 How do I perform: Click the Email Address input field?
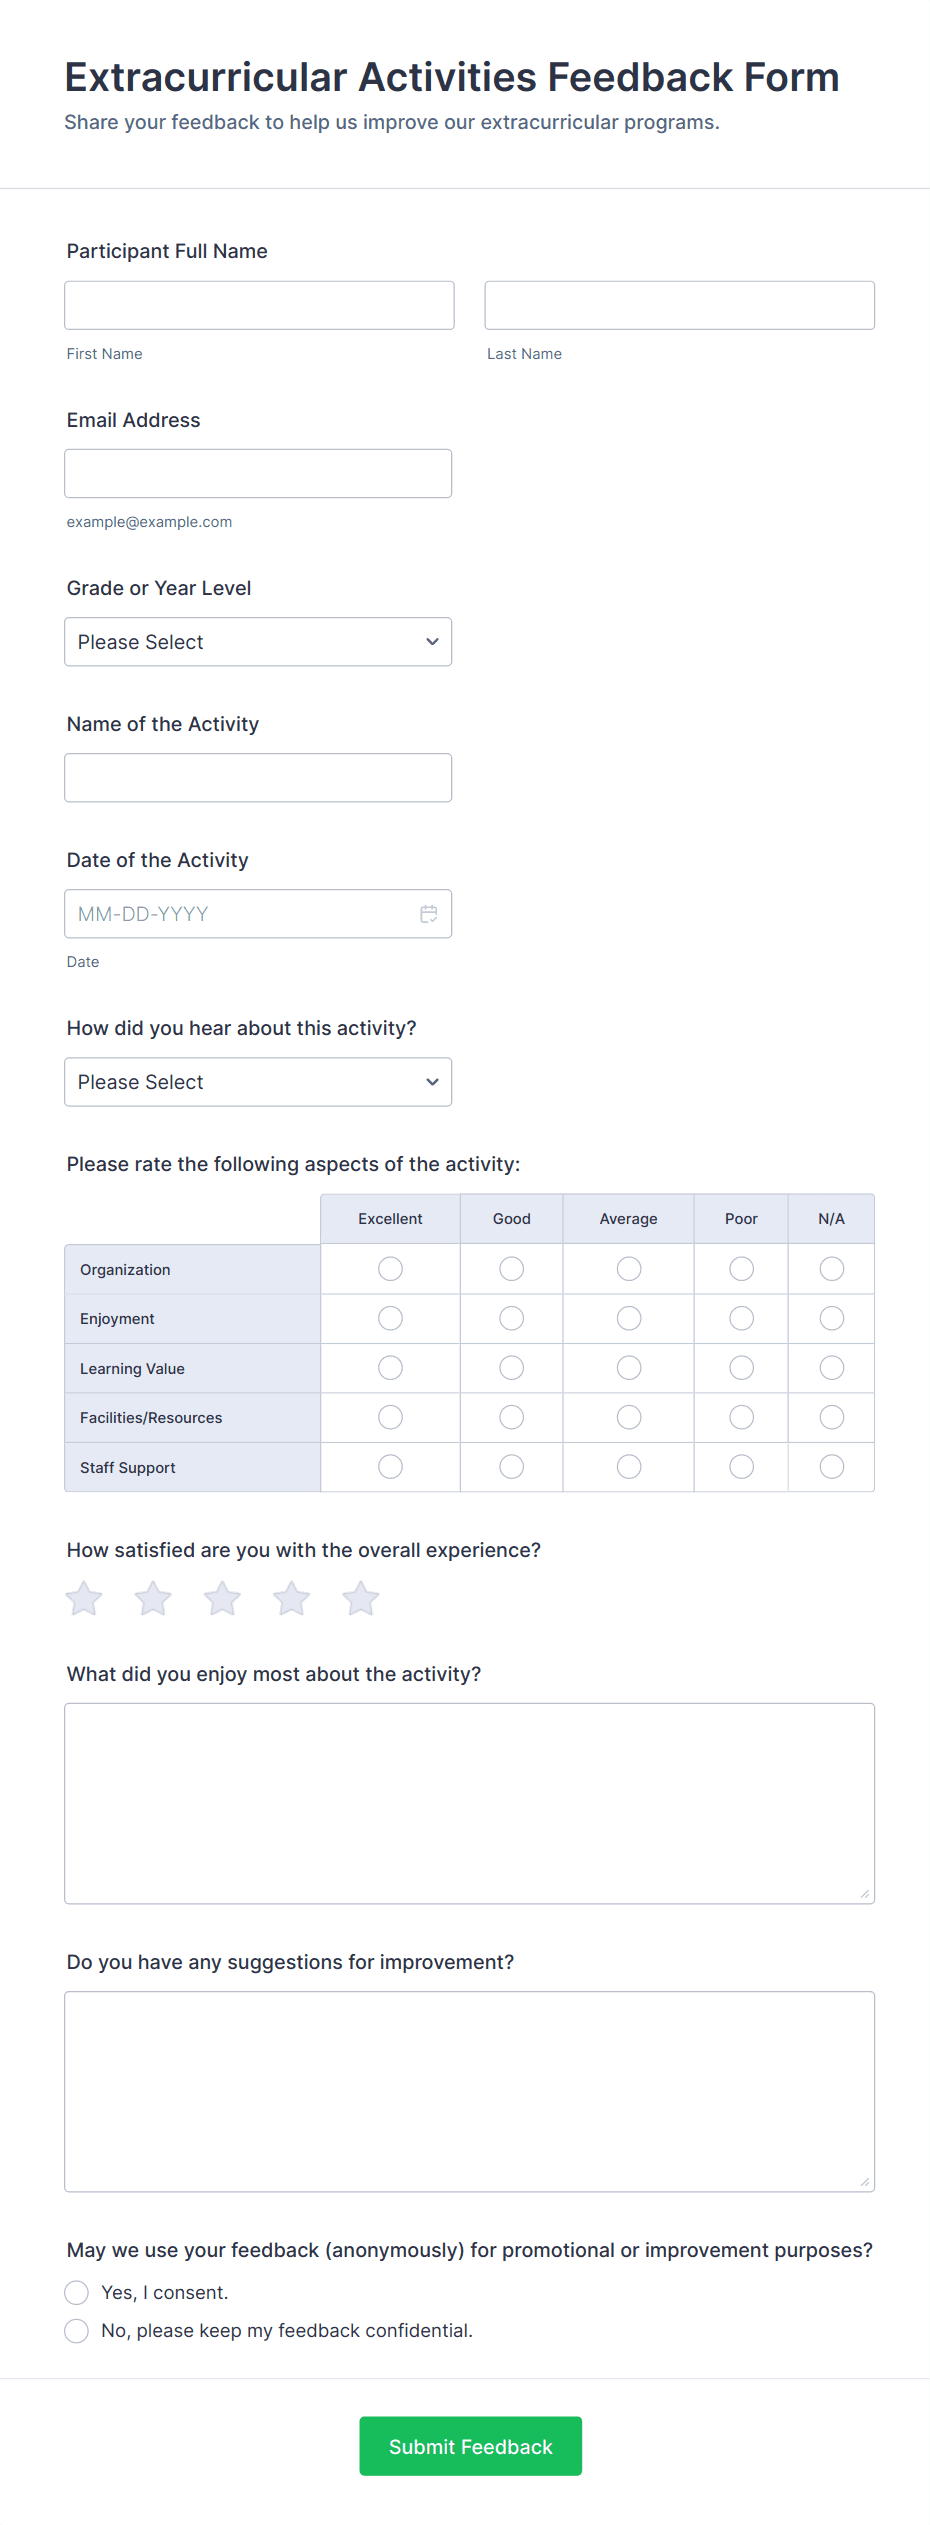coord(258,472)
